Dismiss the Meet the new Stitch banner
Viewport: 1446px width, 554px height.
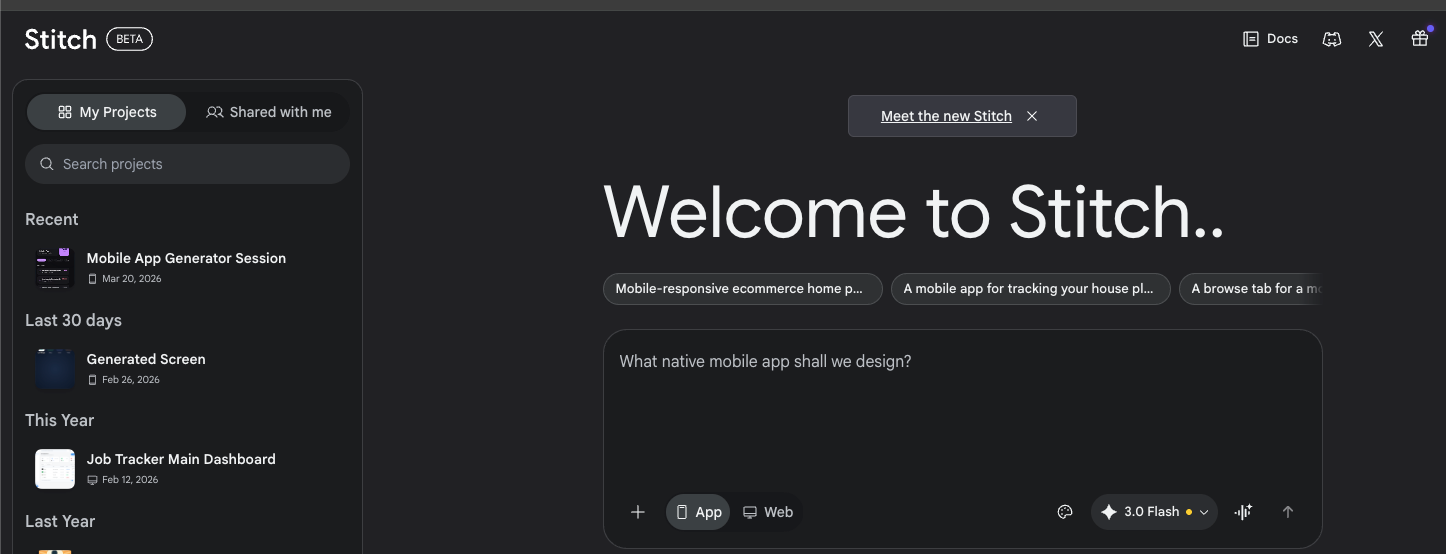click(x=1032, y=116)
